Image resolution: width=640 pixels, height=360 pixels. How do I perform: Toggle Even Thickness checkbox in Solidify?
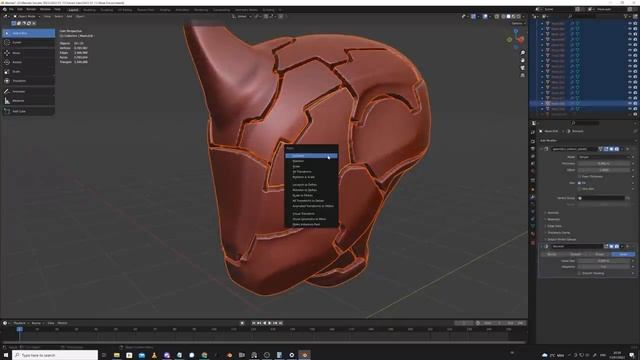tap(580, 176)
